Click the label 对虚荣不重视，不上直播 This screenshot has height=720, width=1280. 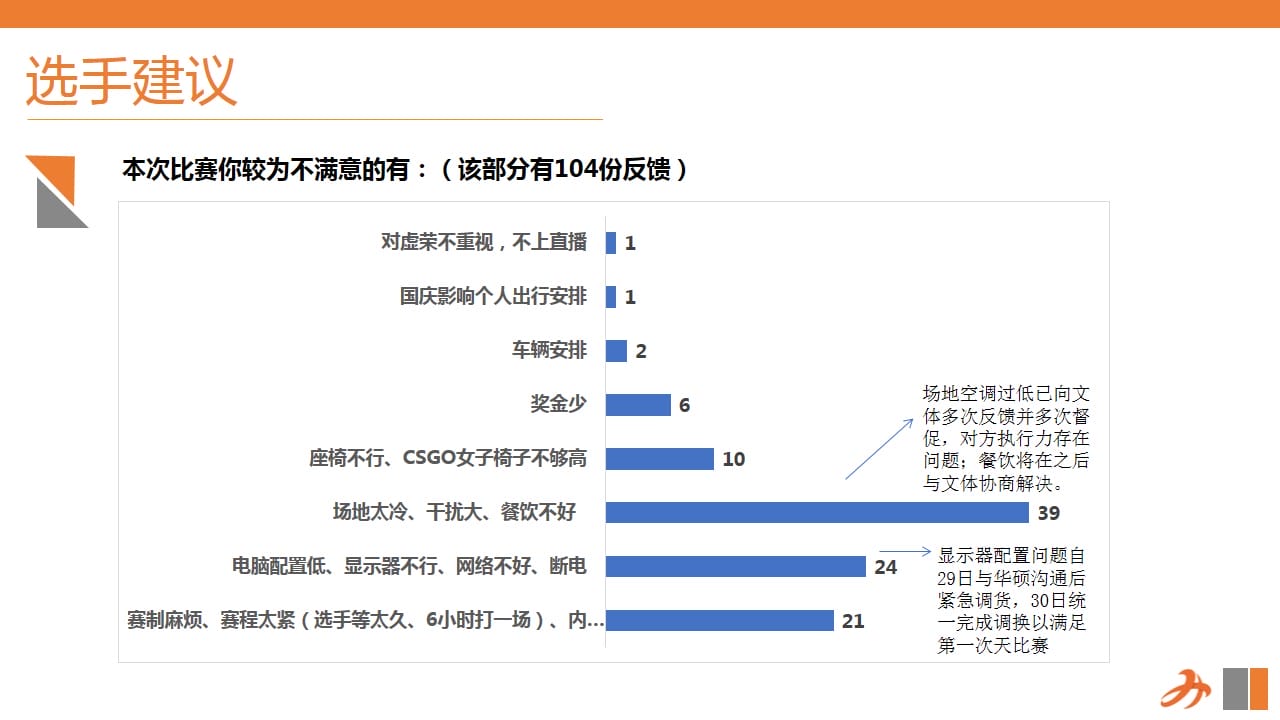point(484,242)
